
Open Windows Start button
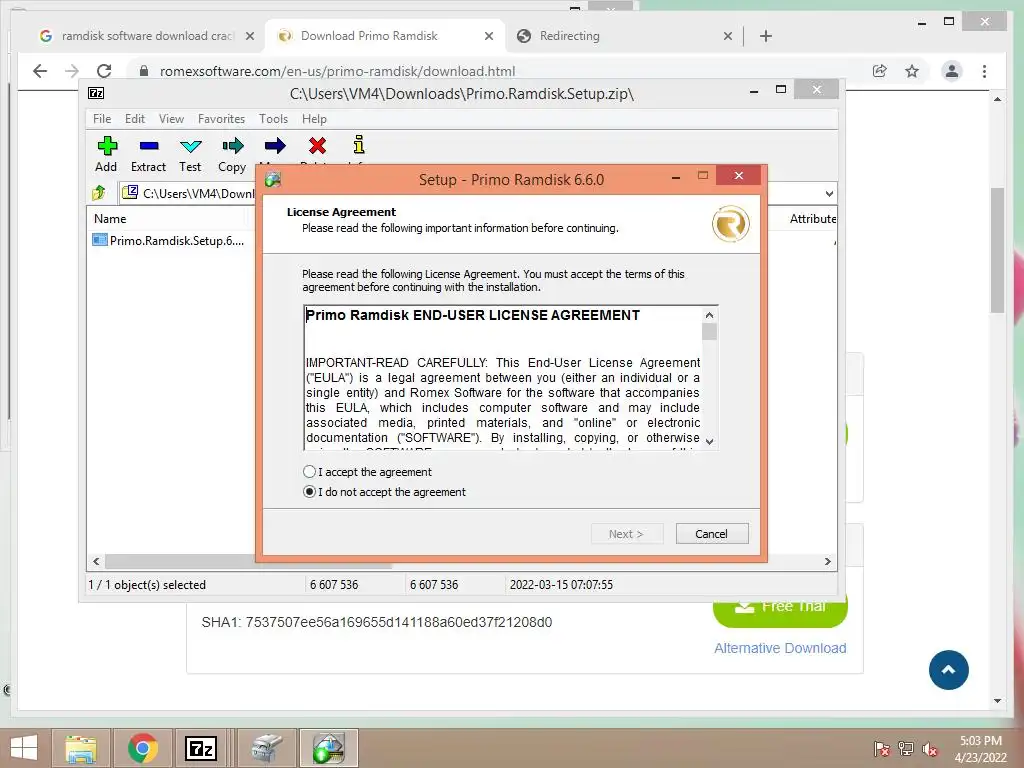coord(24,748)
